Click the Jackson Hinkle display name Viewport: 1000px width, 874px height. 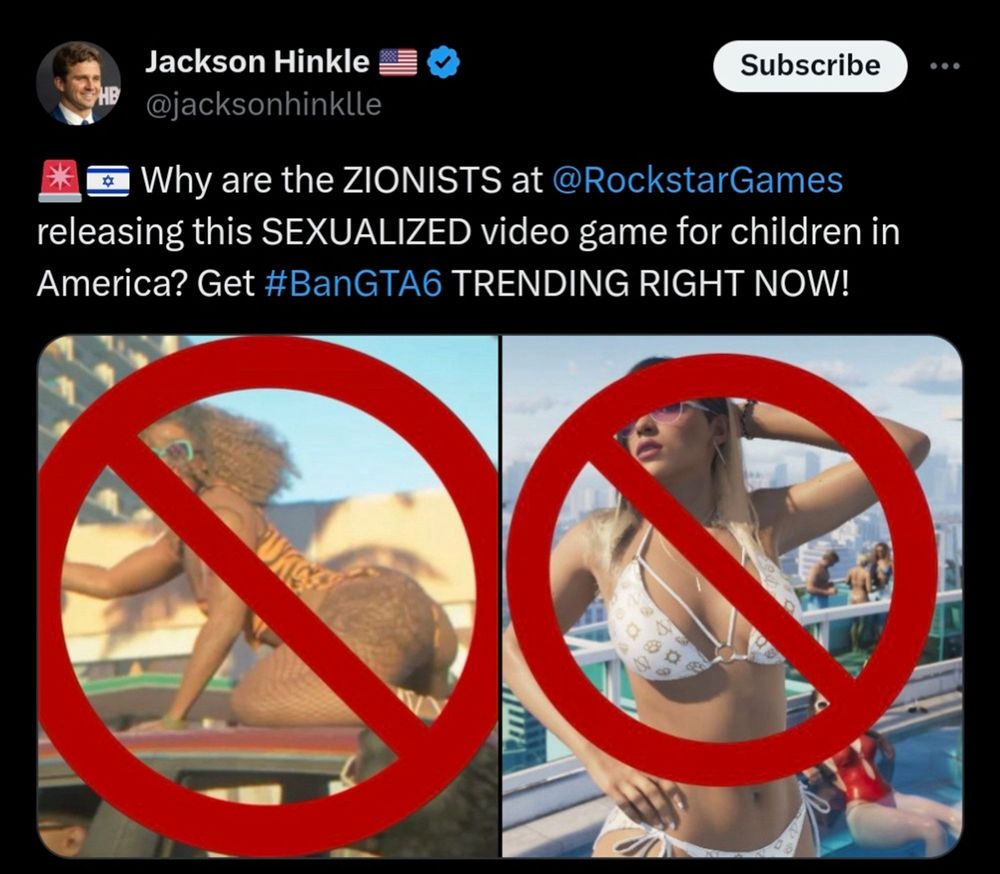pyautogui.click(x=257, y=62)
